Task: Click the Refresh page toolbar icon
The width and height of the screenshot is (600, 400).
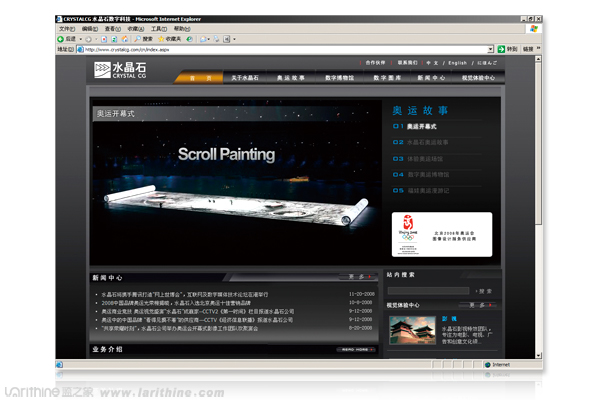Action: [114, 39]
